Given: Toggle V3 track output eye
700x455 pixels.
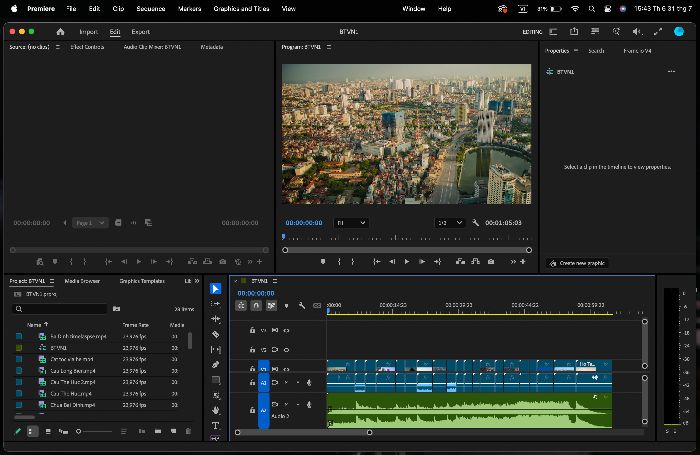Looking at the screenshot, I should pos(286,330).
